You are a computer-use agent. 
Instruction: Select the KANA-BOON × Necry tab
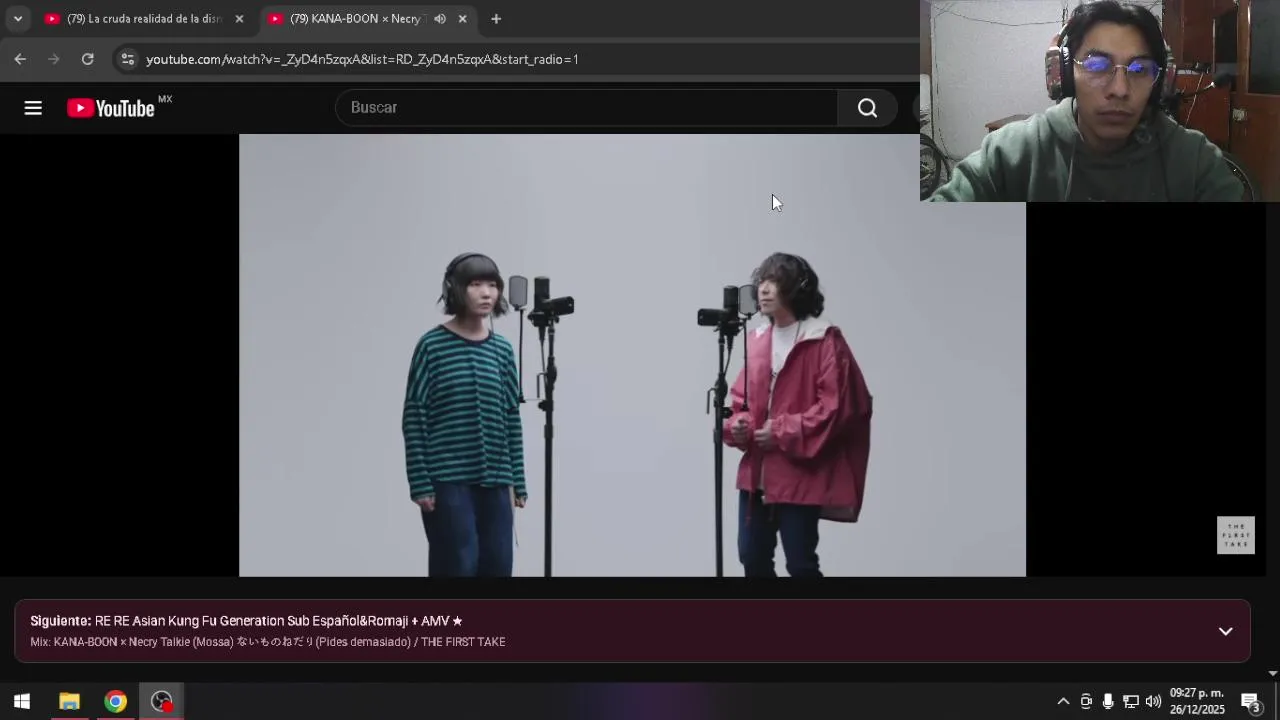[x=356, y=19]
